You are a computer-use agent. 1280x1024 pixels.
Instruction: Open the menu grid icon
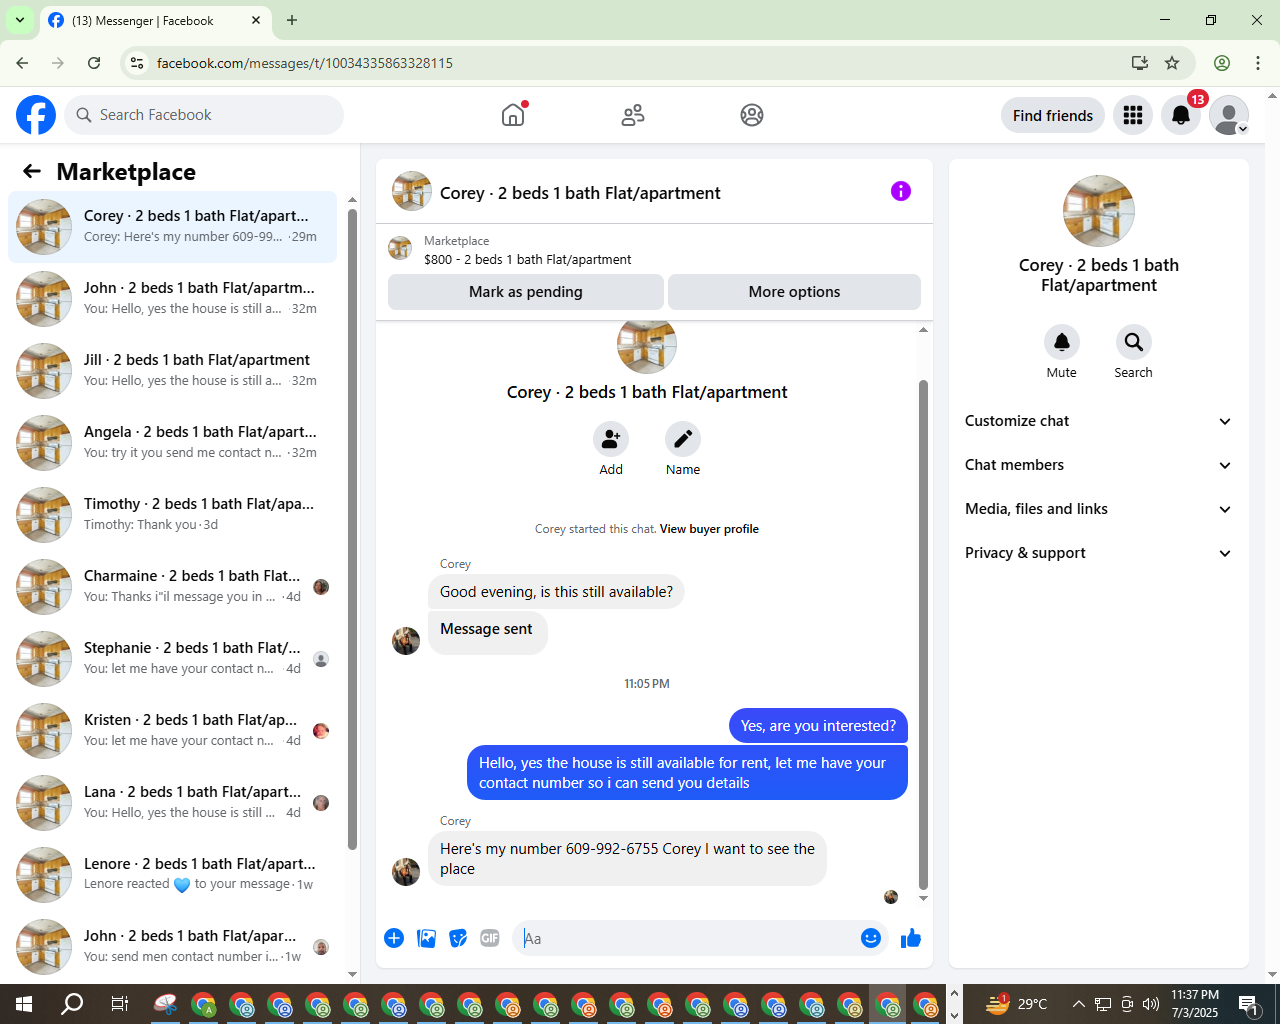click(x=1133, y=115)
